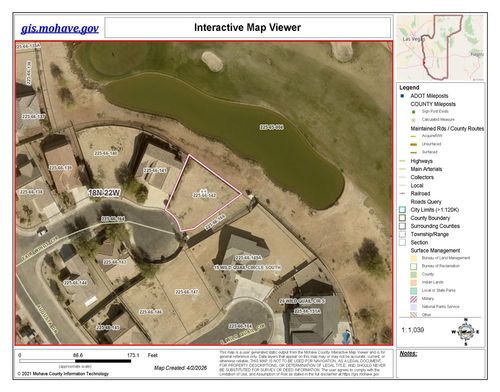Click the County green color swatch
This screenshot has height=392, width=500.
pyautogui.click(x=413, y=274)
